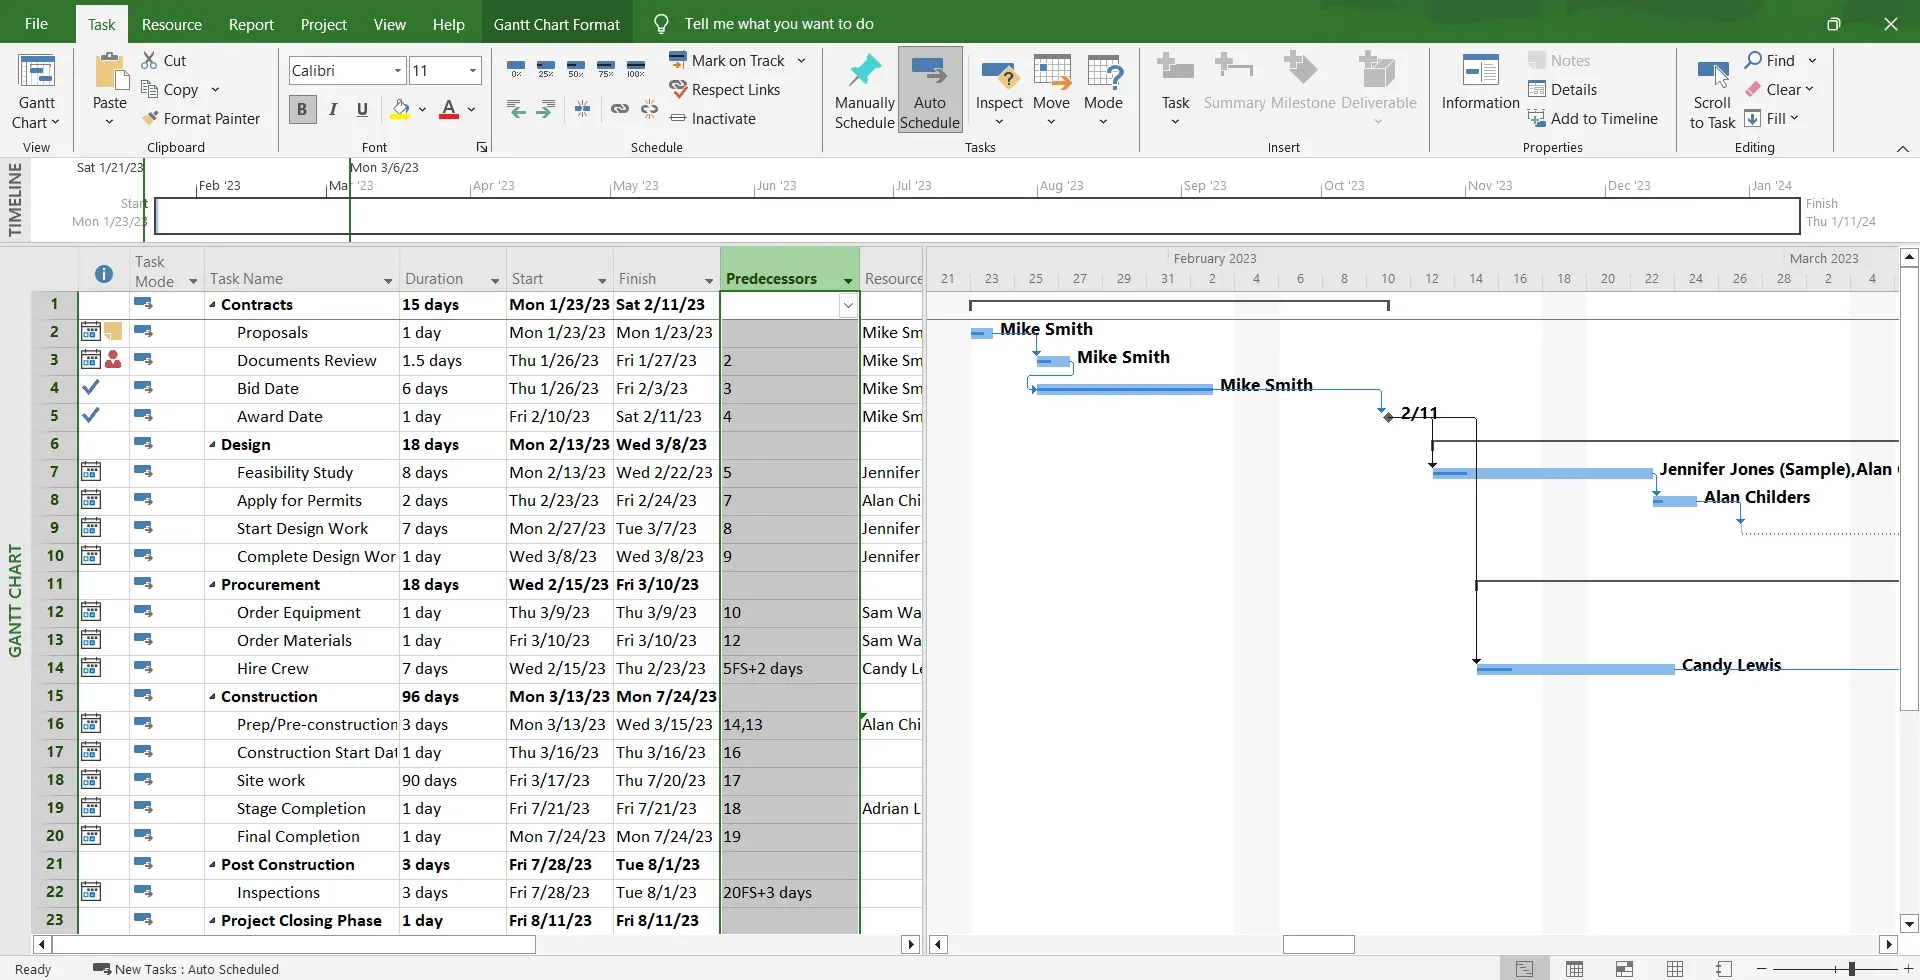Click the Auto Schedule button

930,89
